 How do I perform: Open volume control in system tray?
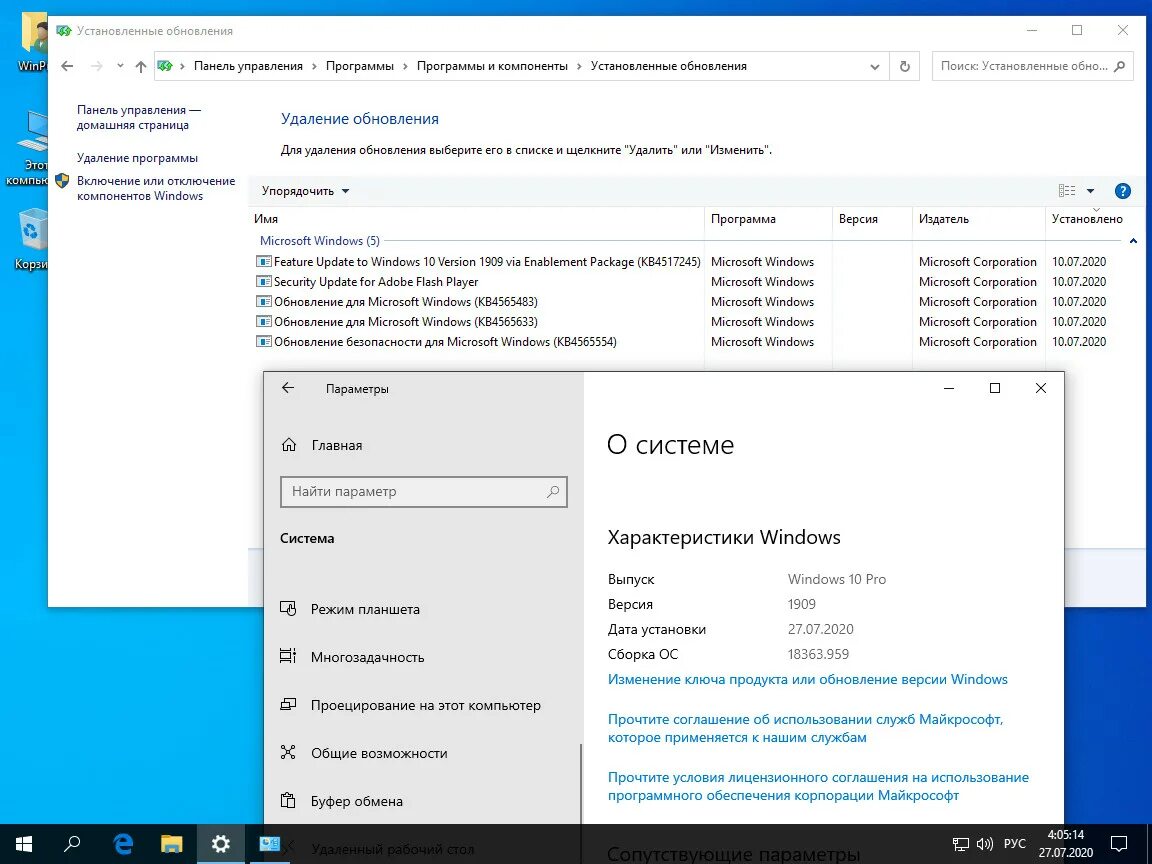984,844
